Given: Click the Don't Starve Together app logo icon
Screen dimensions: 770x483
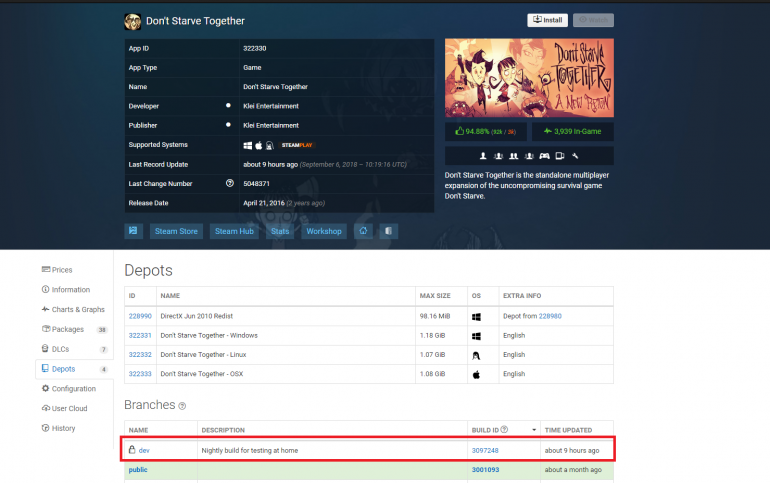Looking at the screenshot, I should (133, 21).
